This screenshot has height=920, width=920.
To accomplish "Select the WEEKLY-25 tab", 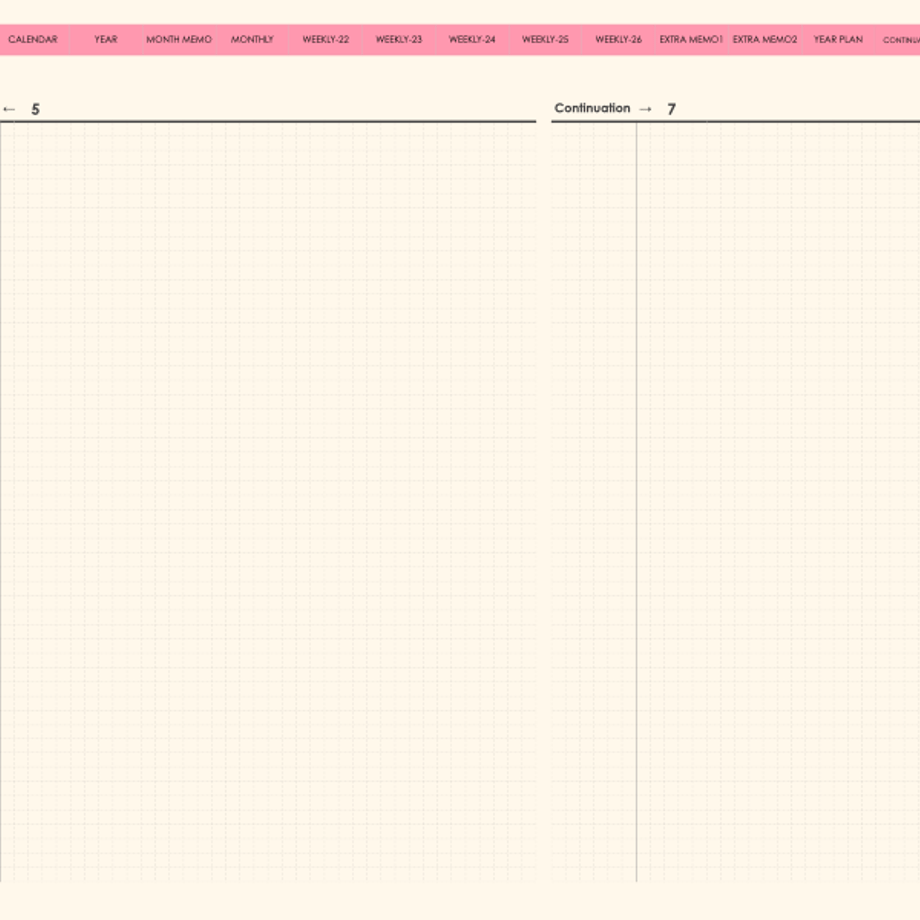I will click(x=545, y=39).
